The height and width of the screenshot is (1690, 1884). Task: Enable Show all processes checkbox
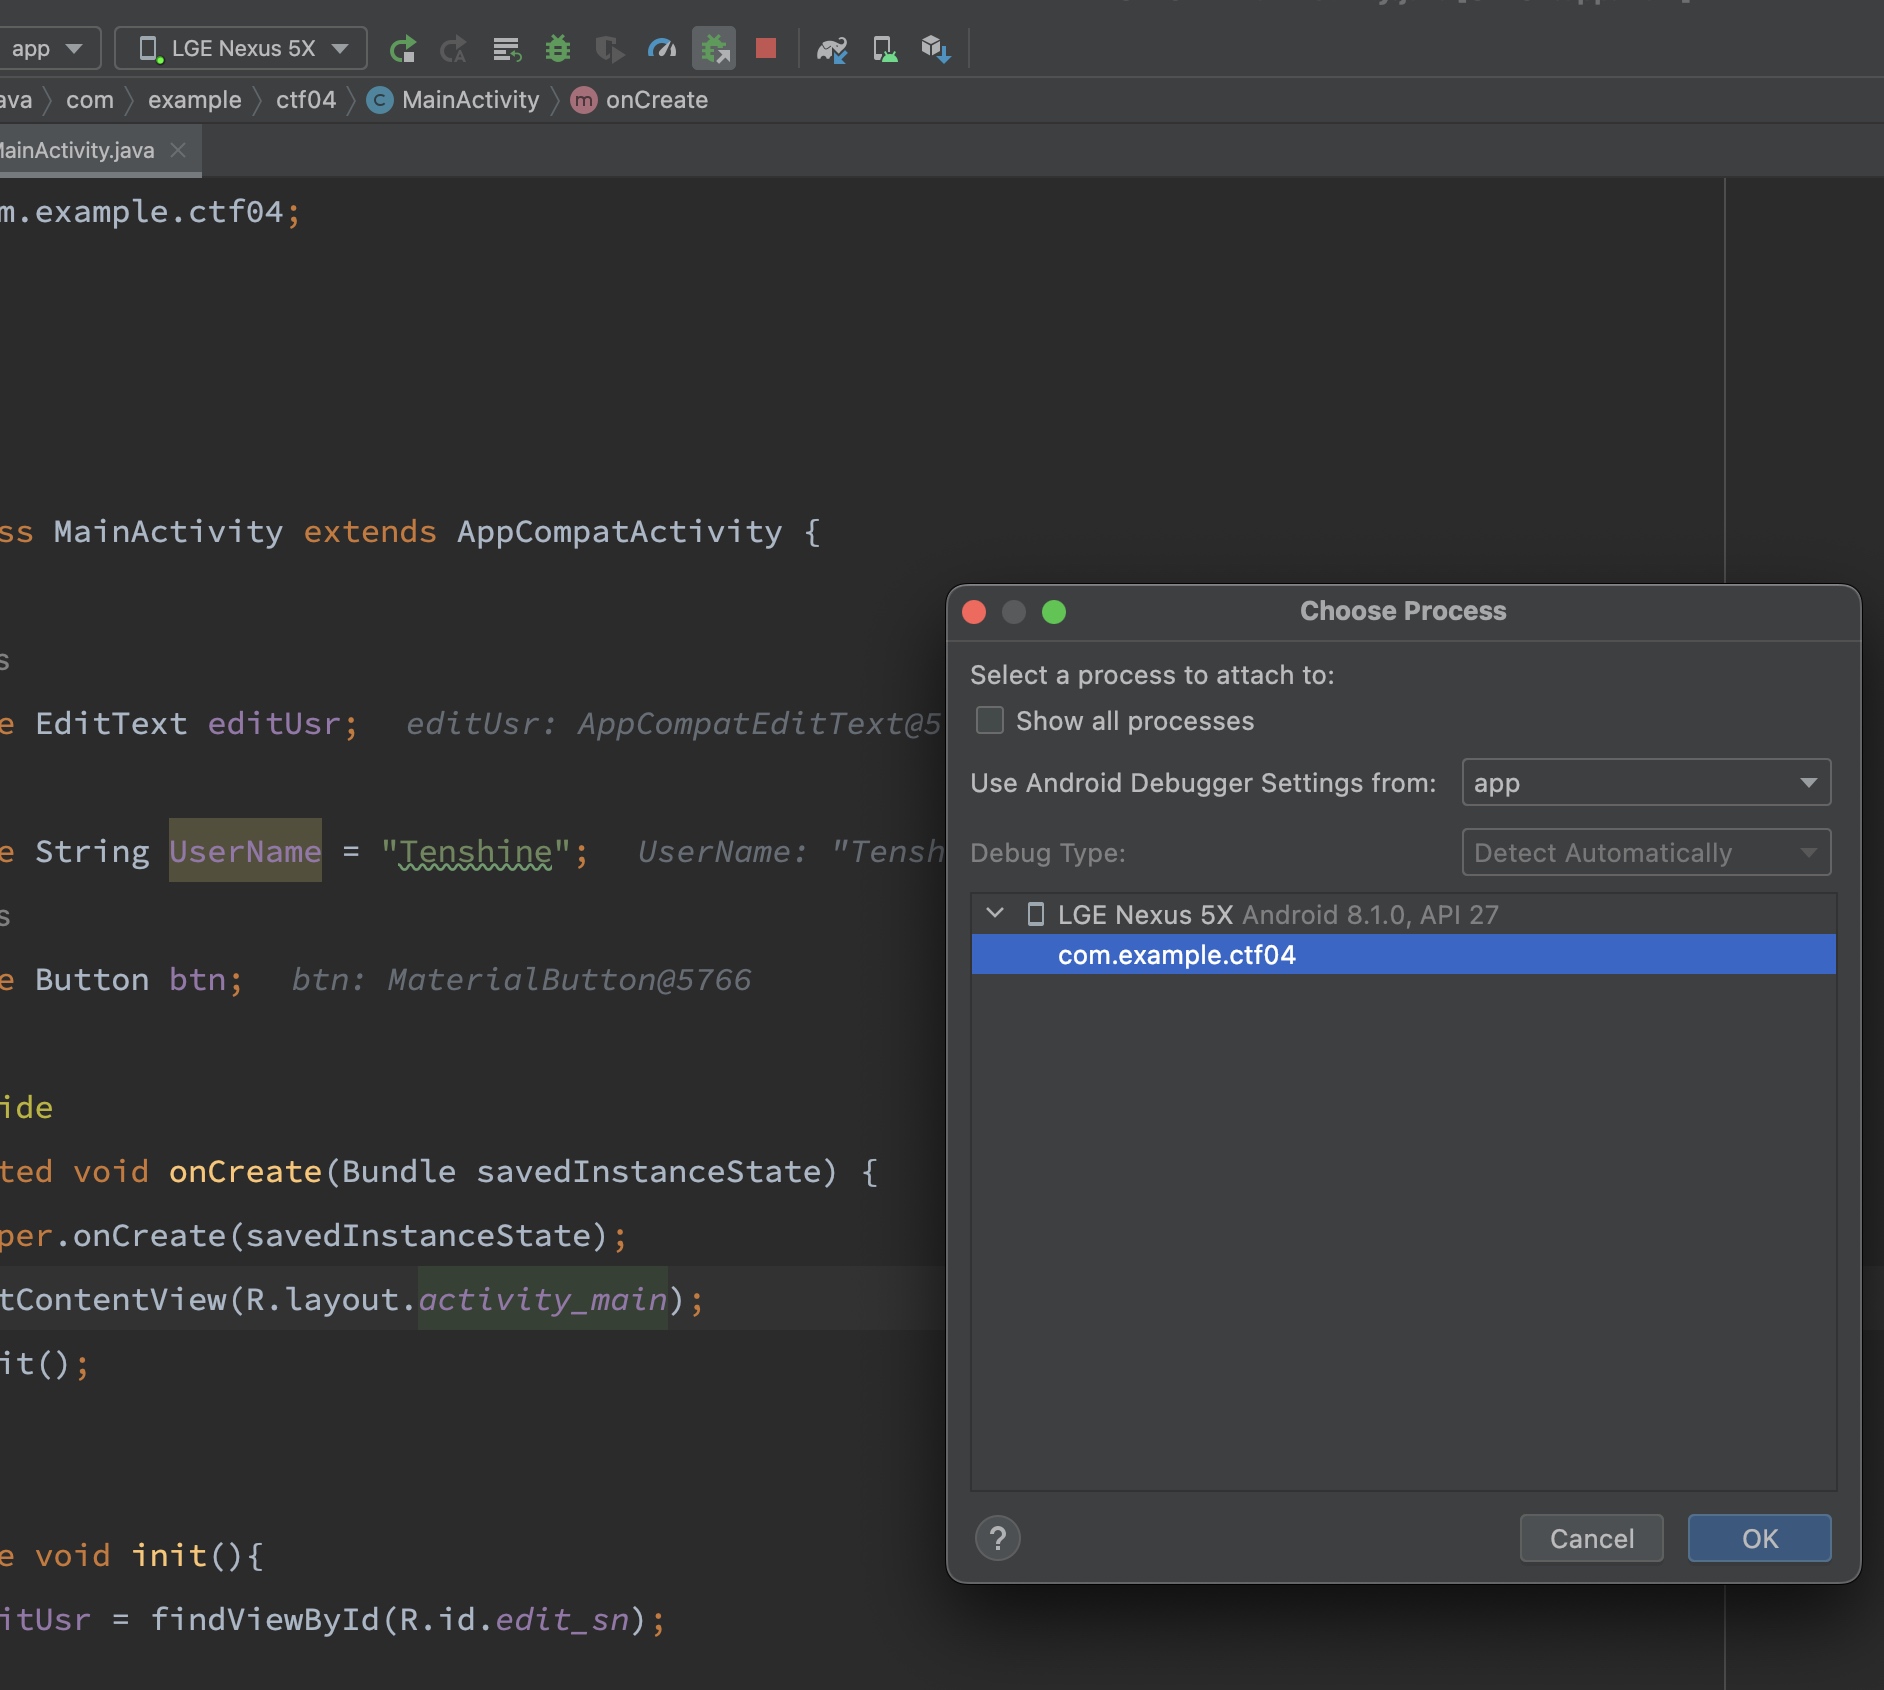point(990,721)
